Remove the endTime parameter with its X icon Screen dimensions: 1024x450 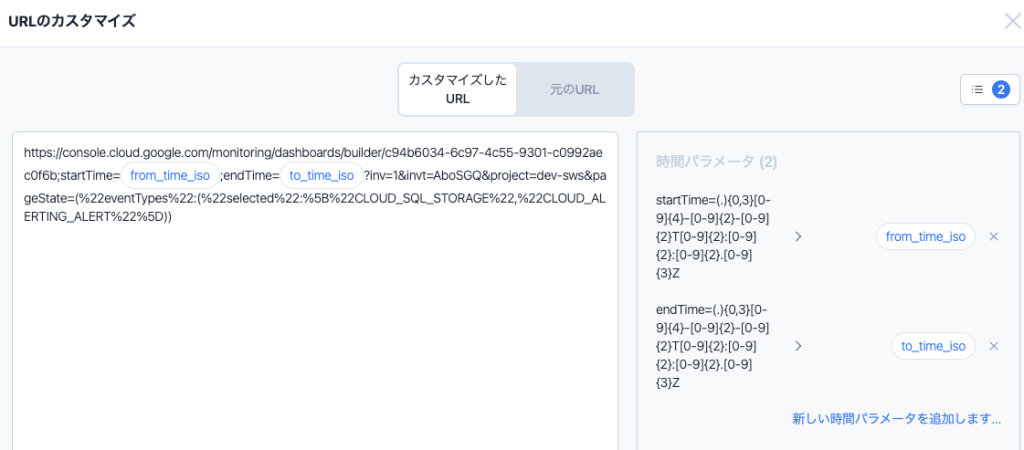click(993, 346)
